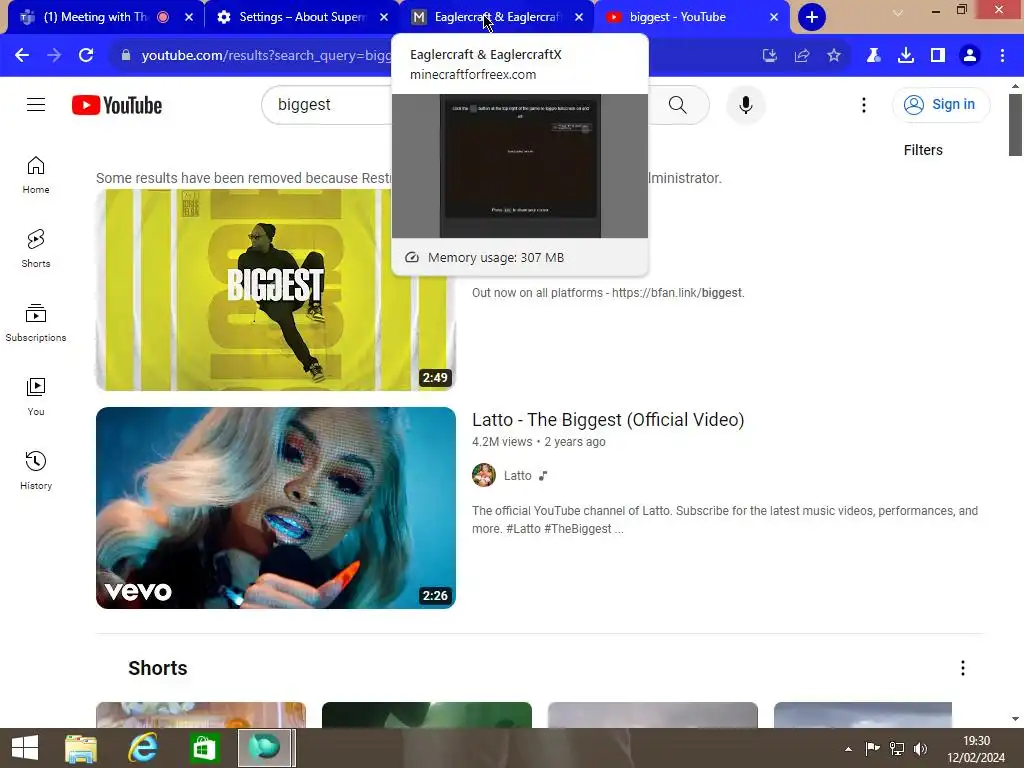Click the address bar URL
Image resolution: width=1024 pixels, height=768 pixels.
point(266,56)
